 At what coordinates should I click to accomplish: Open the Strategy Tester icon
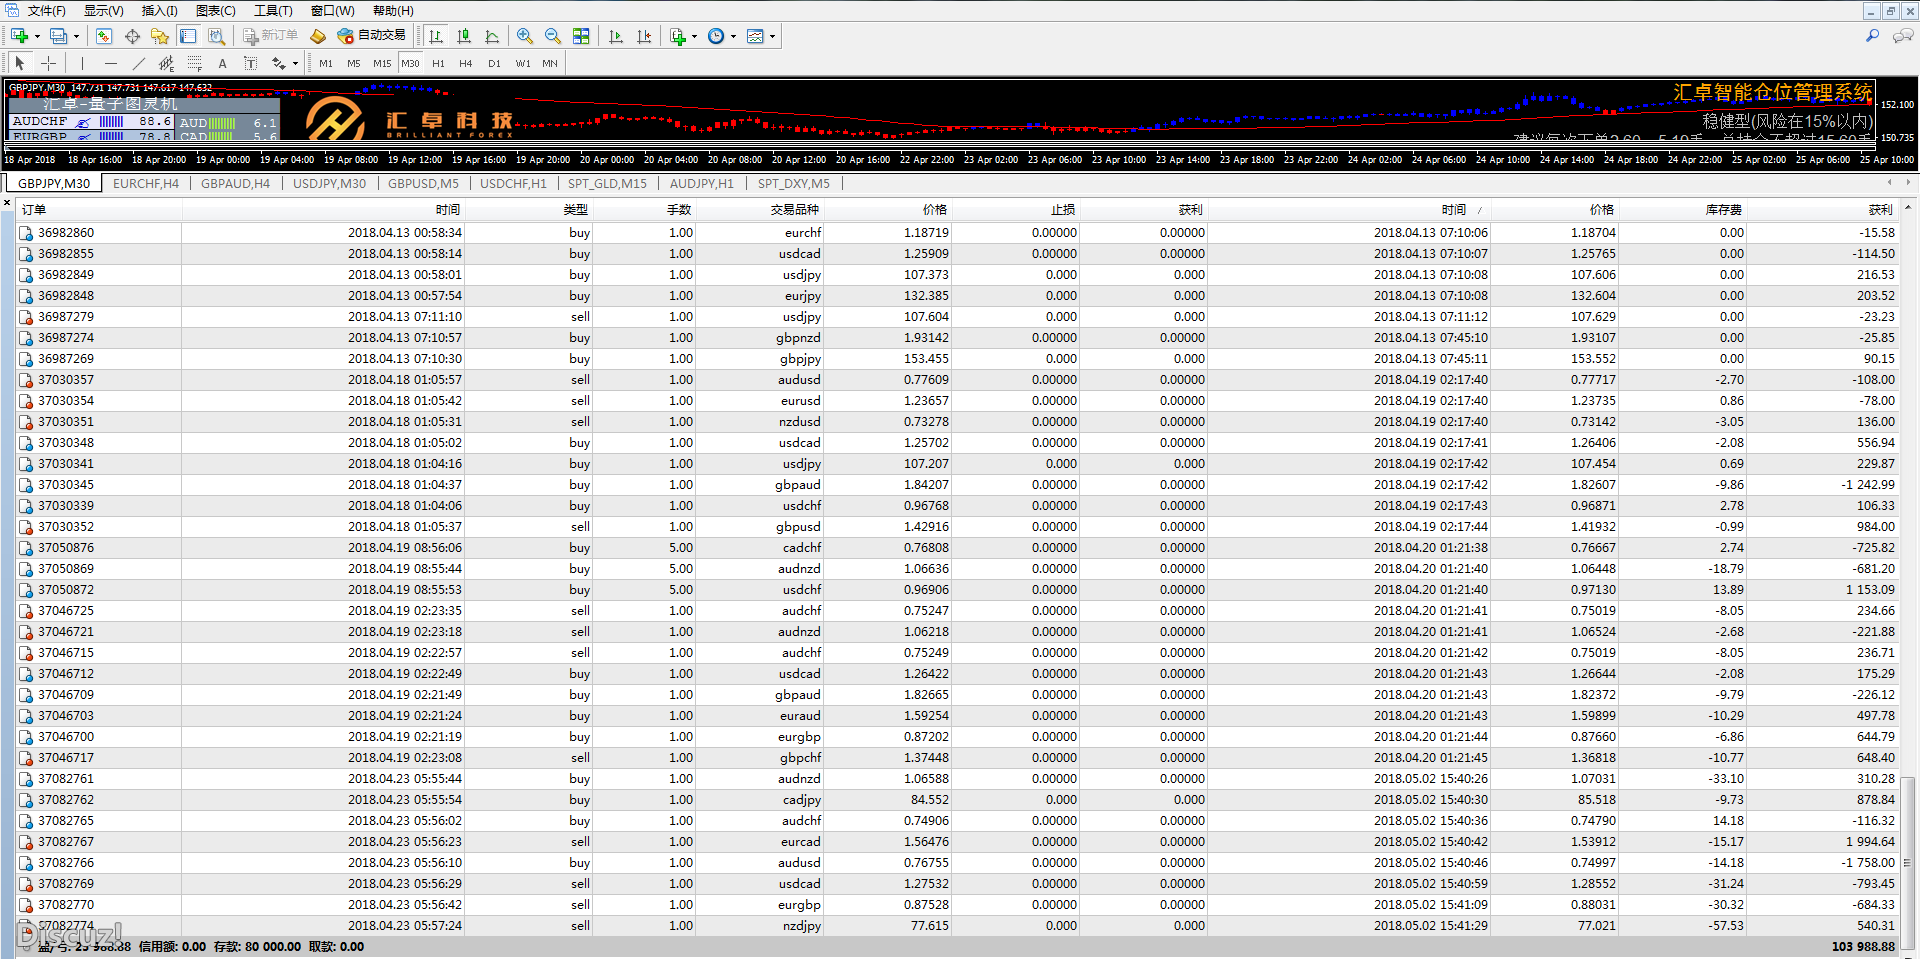point(216,36)
